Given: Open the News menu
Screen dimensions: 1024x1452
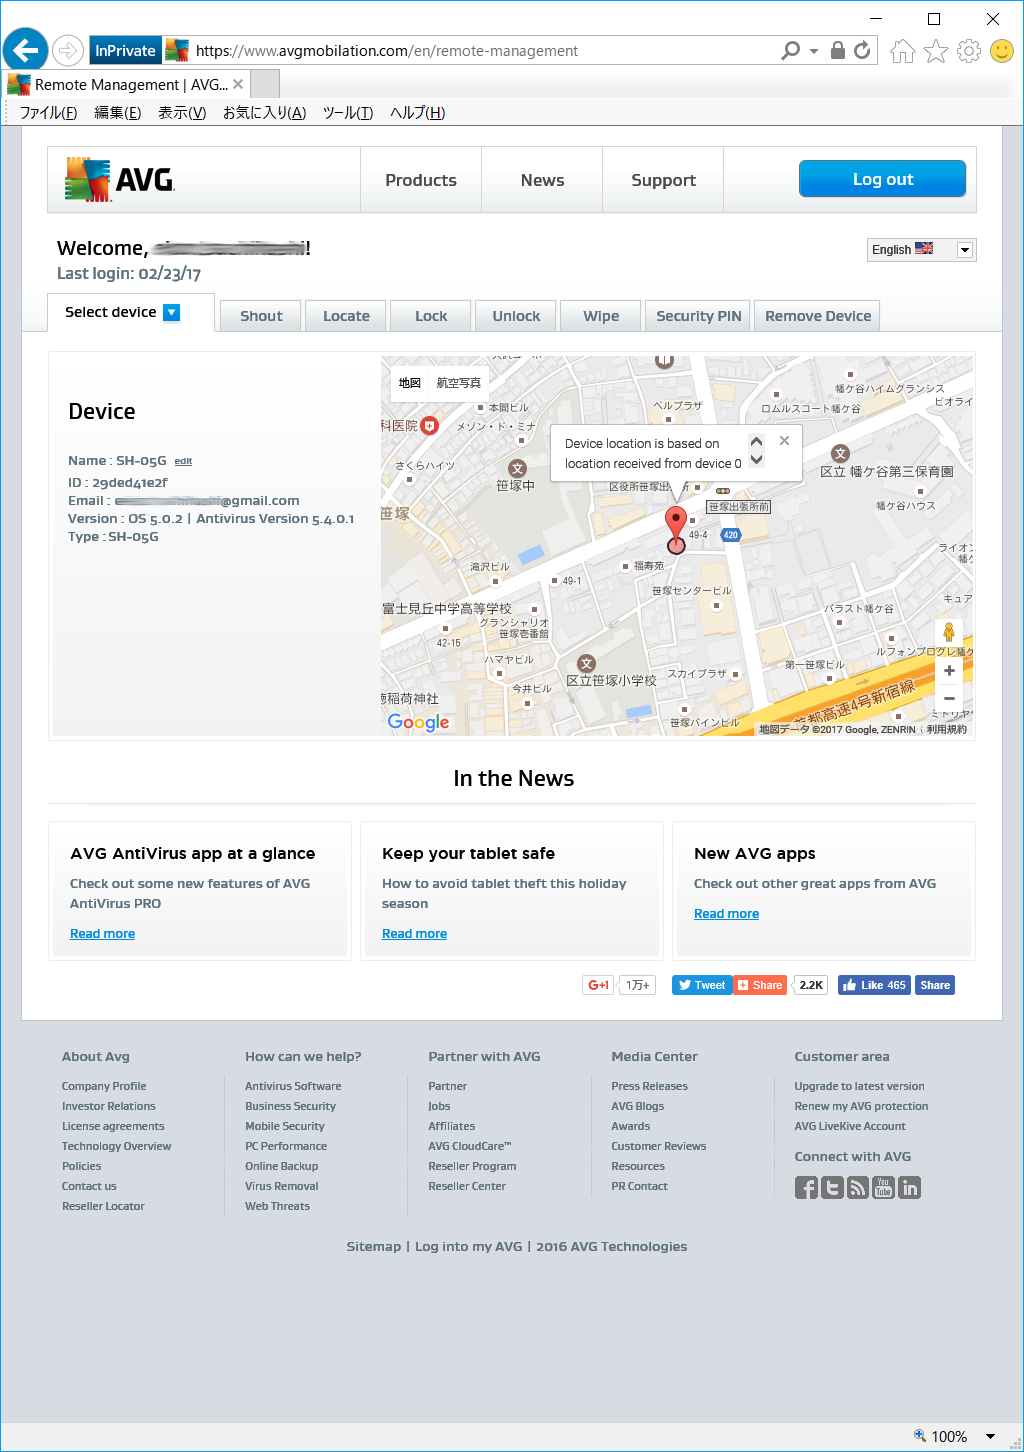Looking at the screenshot, I should coord(542,180).
